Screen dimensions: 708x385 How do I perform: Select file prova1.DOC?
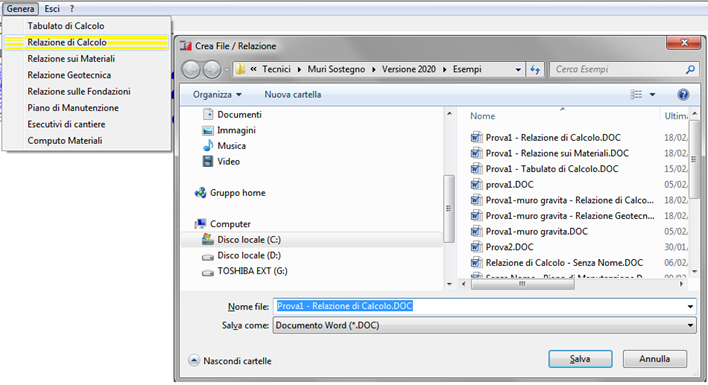point(509,185)
